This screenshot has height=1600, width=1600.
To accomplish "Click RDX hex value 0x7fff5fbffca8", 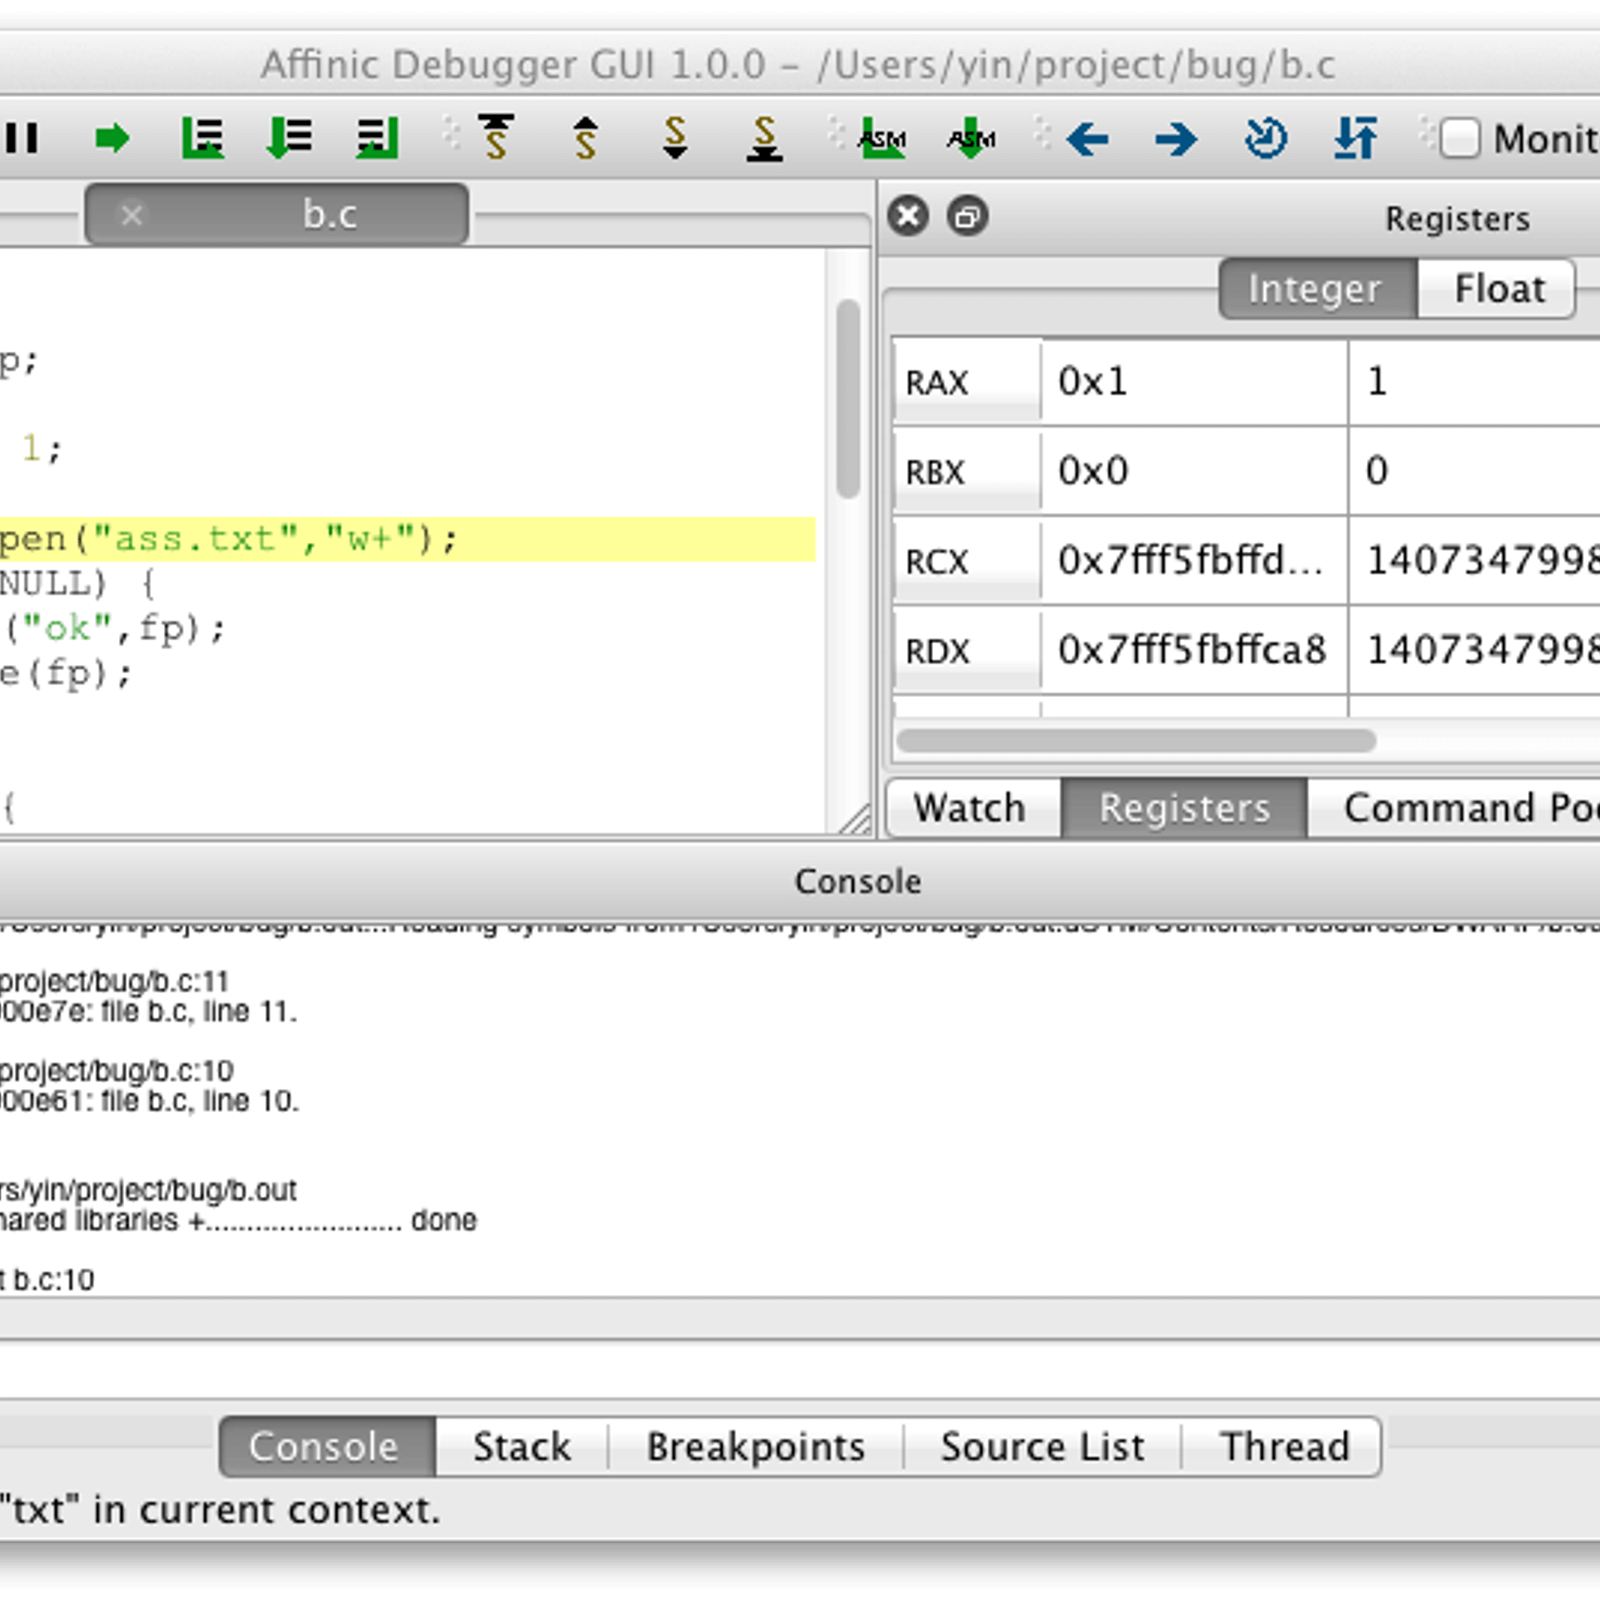I will pos(1194,651).
